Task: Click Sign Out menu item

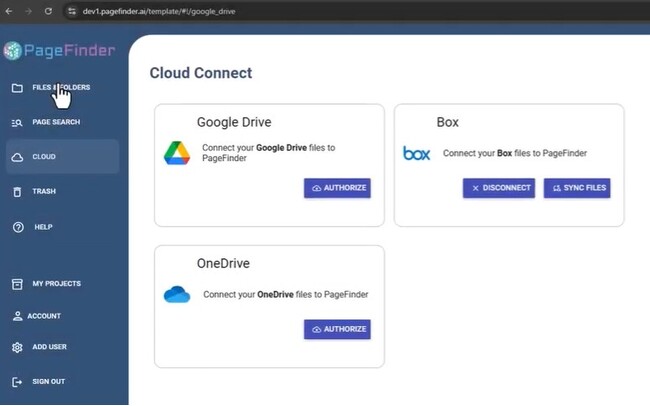Action: click(62, 382)
